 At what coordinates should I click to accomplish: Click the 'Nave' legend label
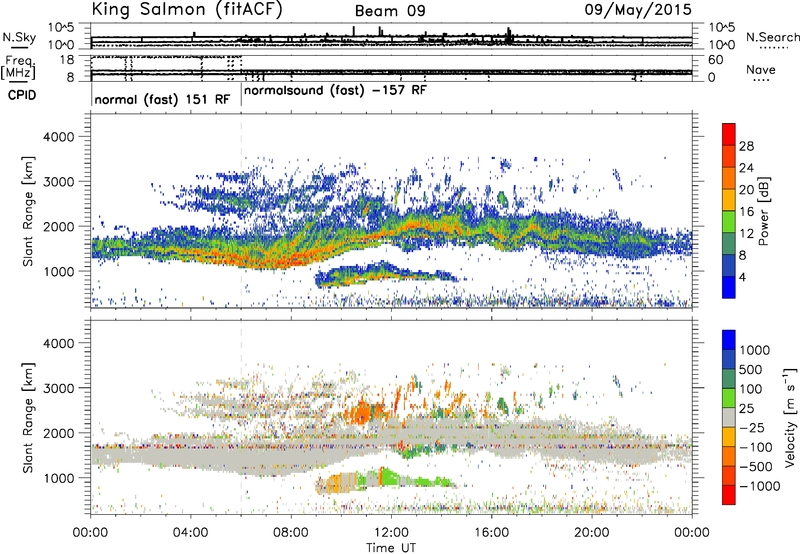761,70
